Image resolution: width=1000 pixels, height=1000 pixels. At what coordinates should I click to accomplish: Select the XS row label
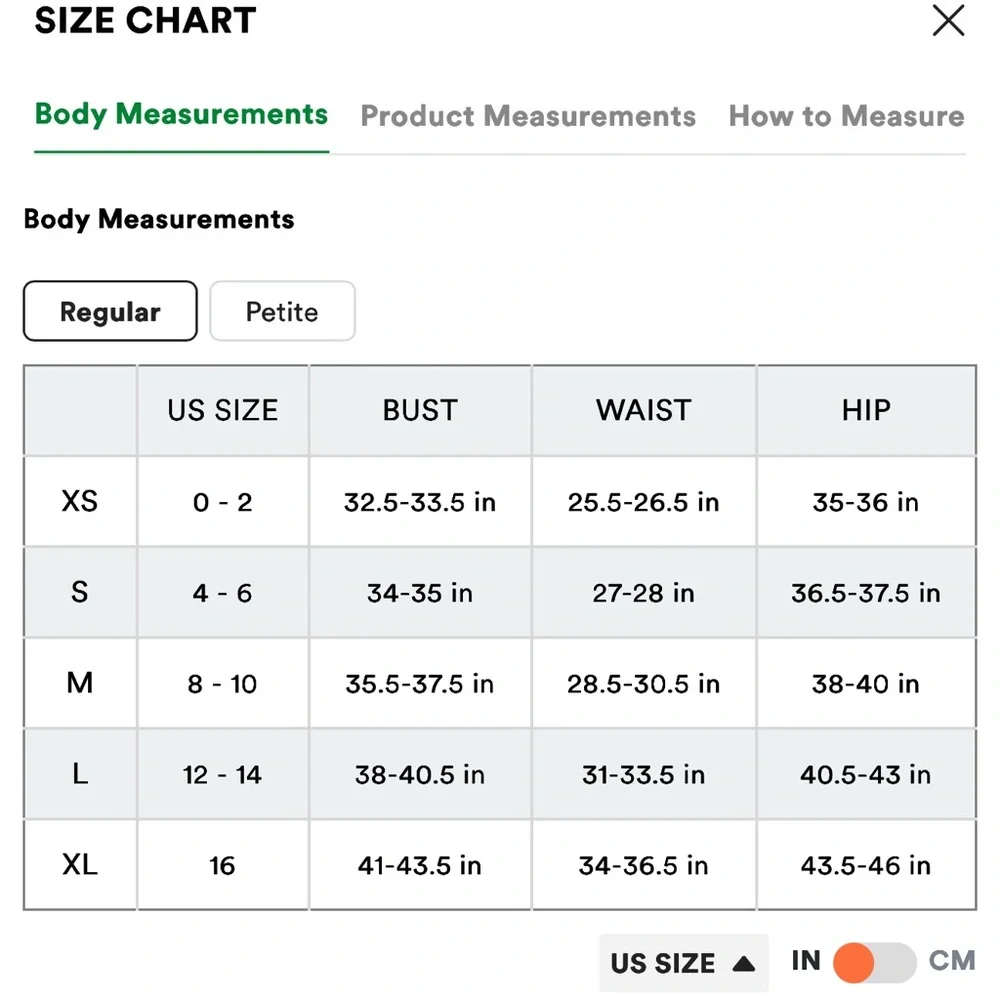pos(80,501)
